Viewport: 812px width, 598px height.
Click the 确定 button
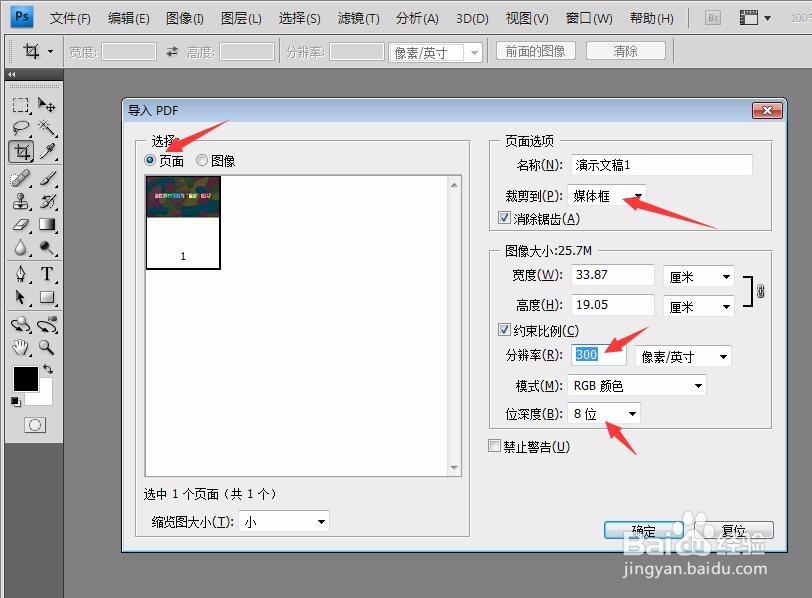[x=643, y=531]
